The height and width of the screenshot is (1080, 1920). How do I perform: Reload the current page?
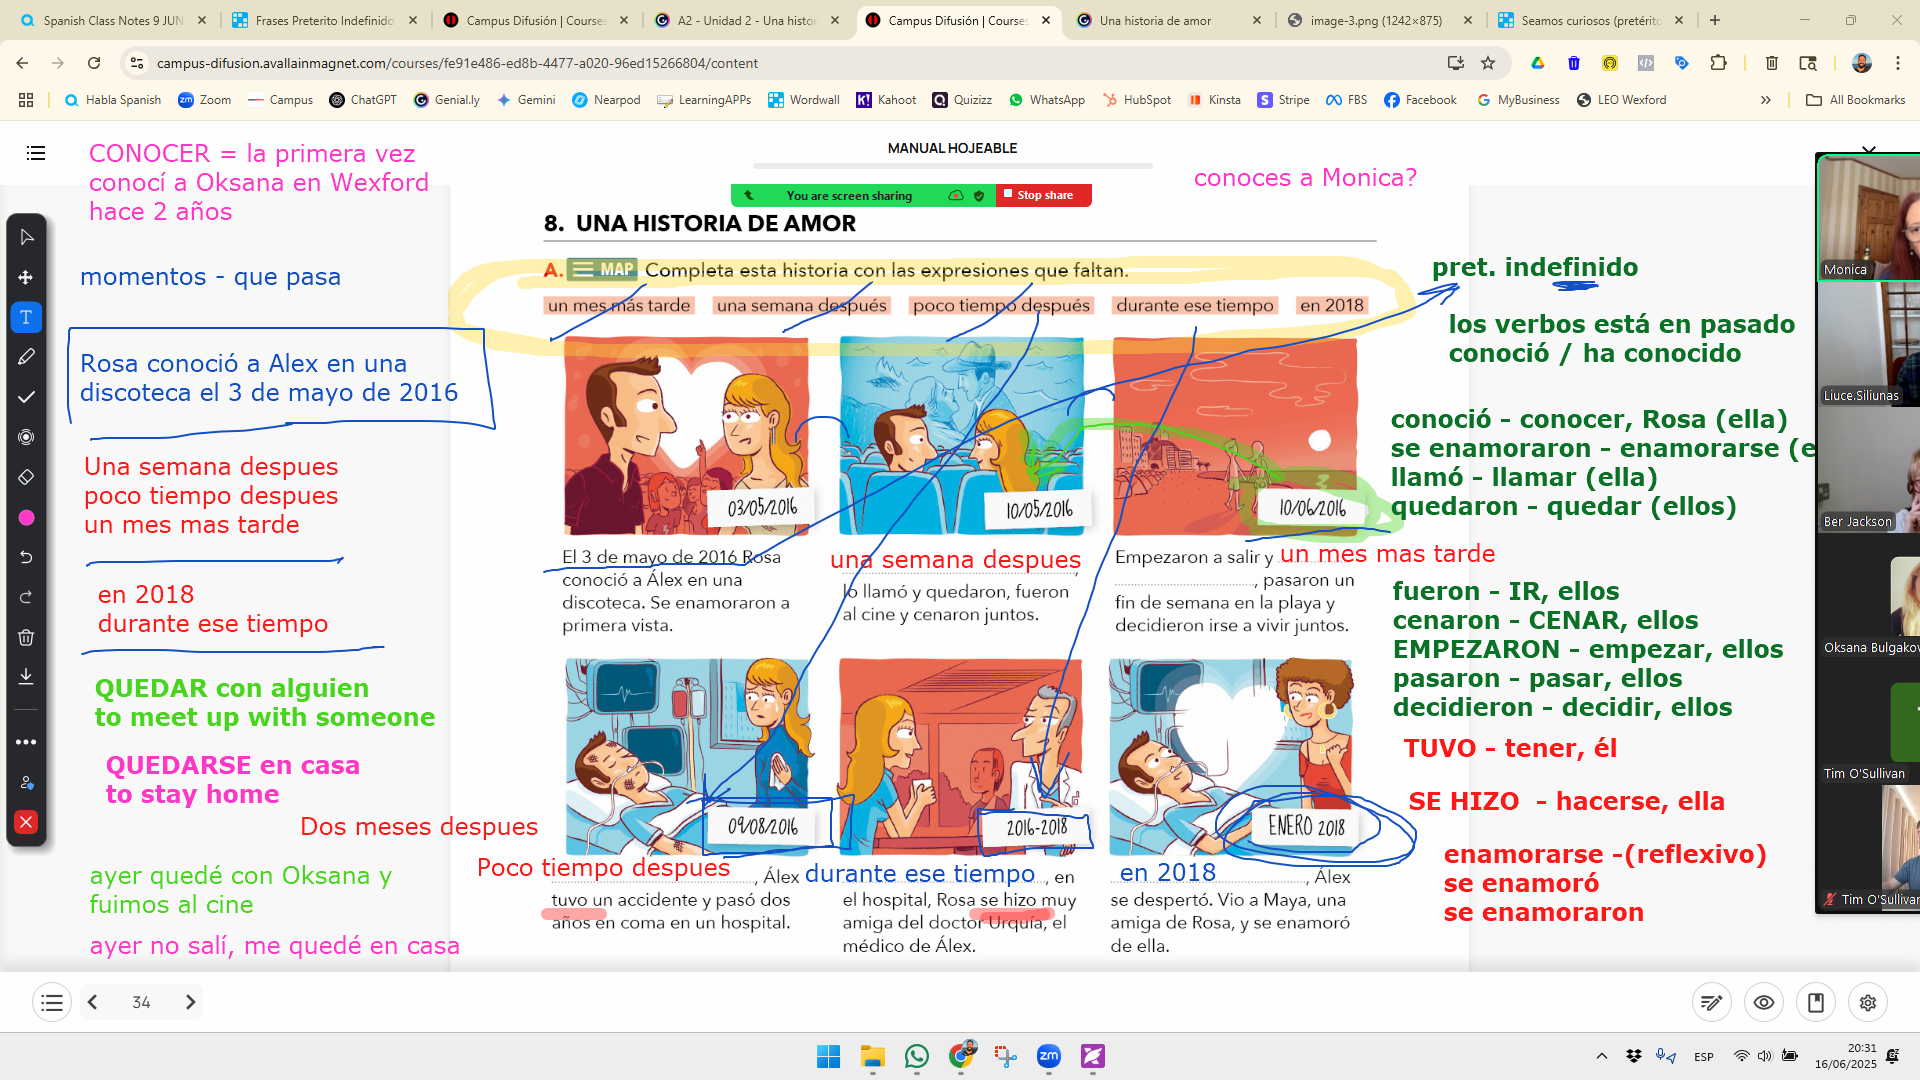94,63
